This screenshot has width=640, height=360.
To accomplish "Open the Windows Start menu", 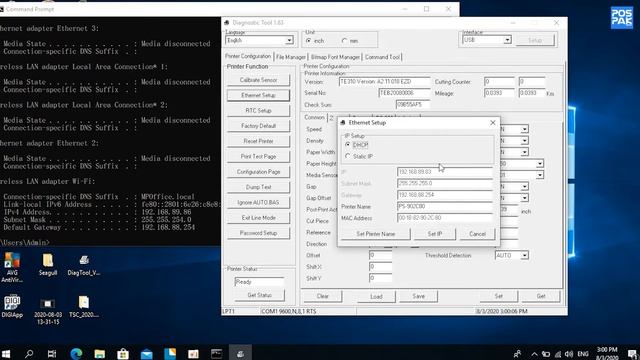I will coord(6,353).
